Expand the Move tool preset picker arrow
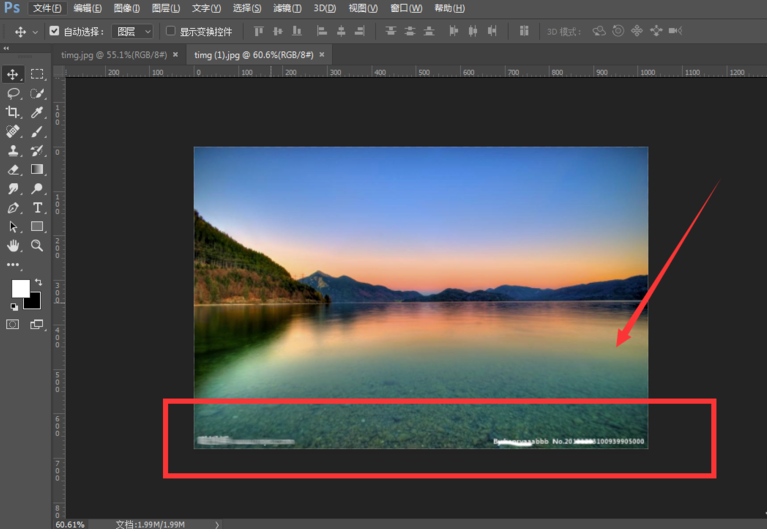The height and width of the screenshot is (529, 767). (35, 32)
